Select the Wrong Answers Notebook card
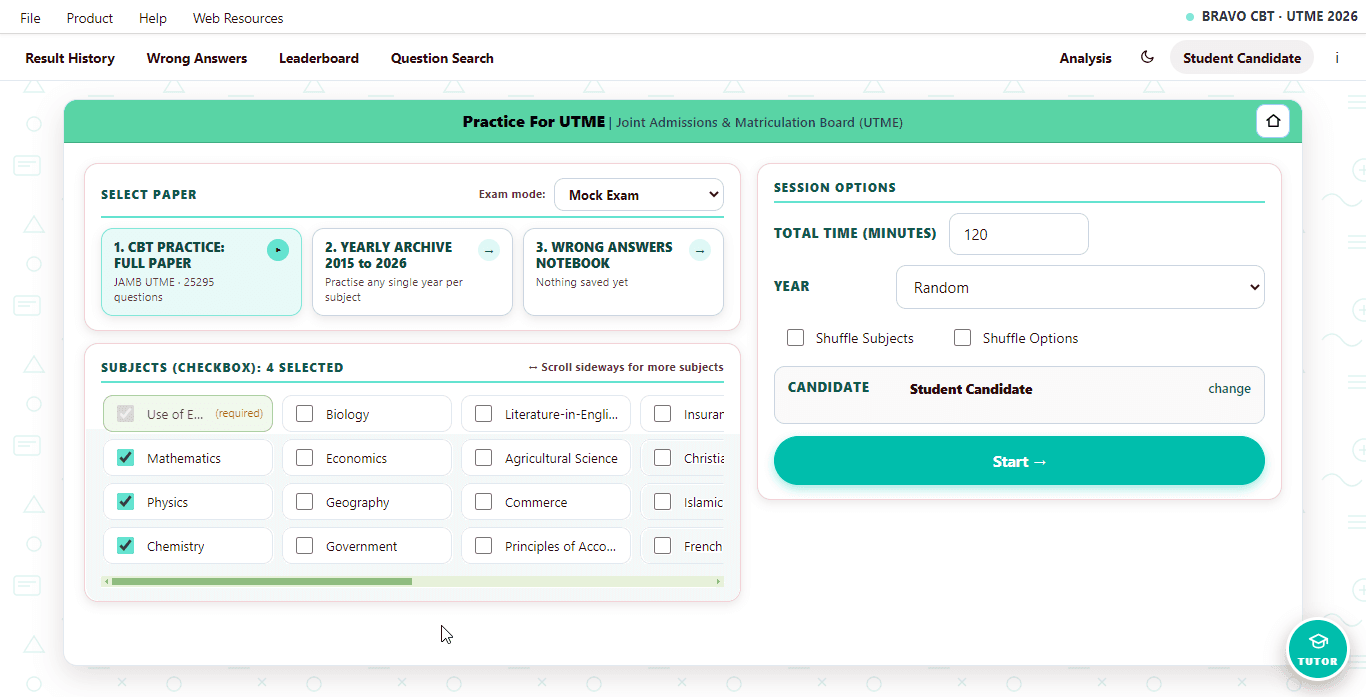 pos(623,272)
